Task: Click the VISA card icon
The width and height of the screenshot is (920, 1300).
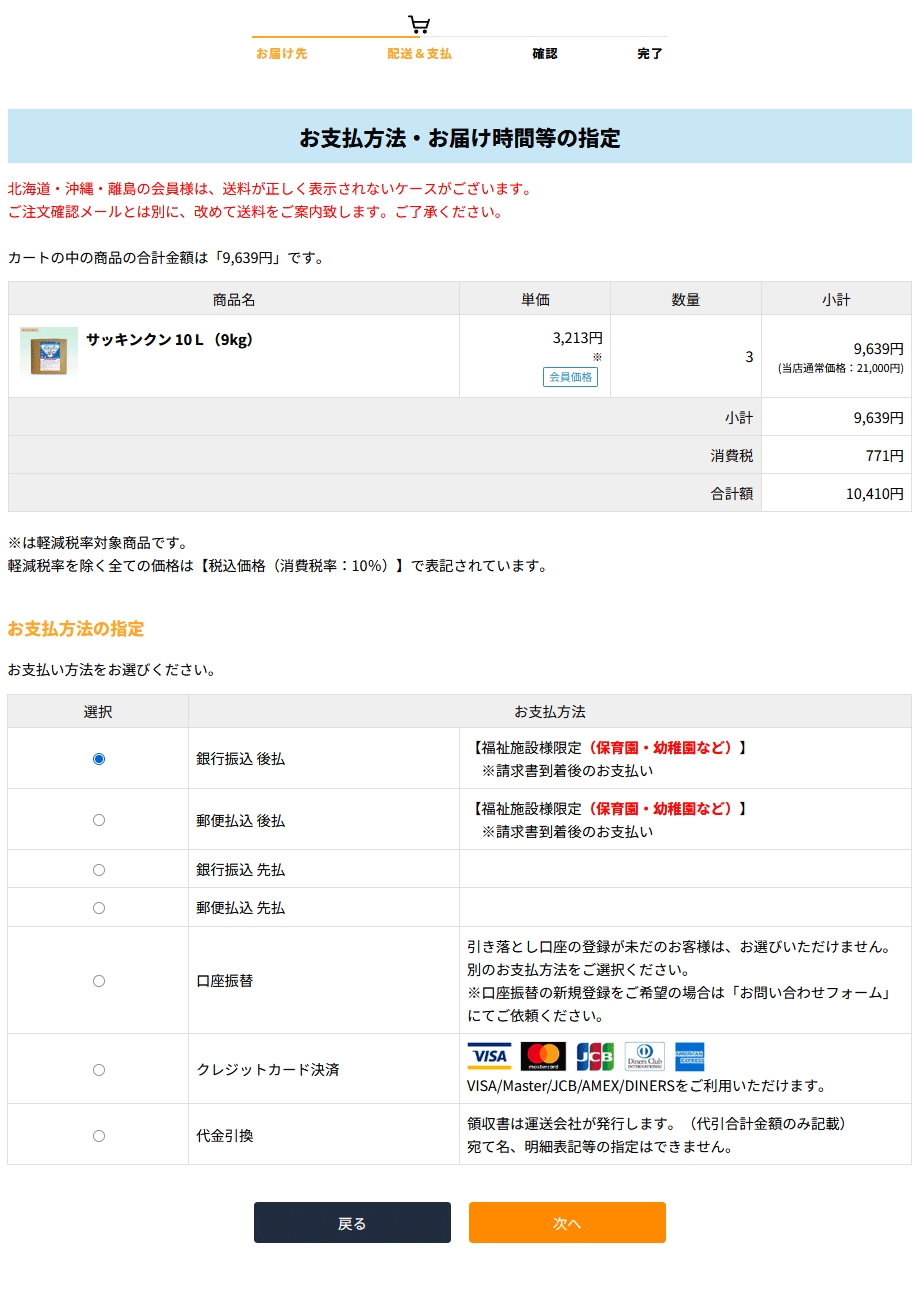Action: (x=489, y=1055)
